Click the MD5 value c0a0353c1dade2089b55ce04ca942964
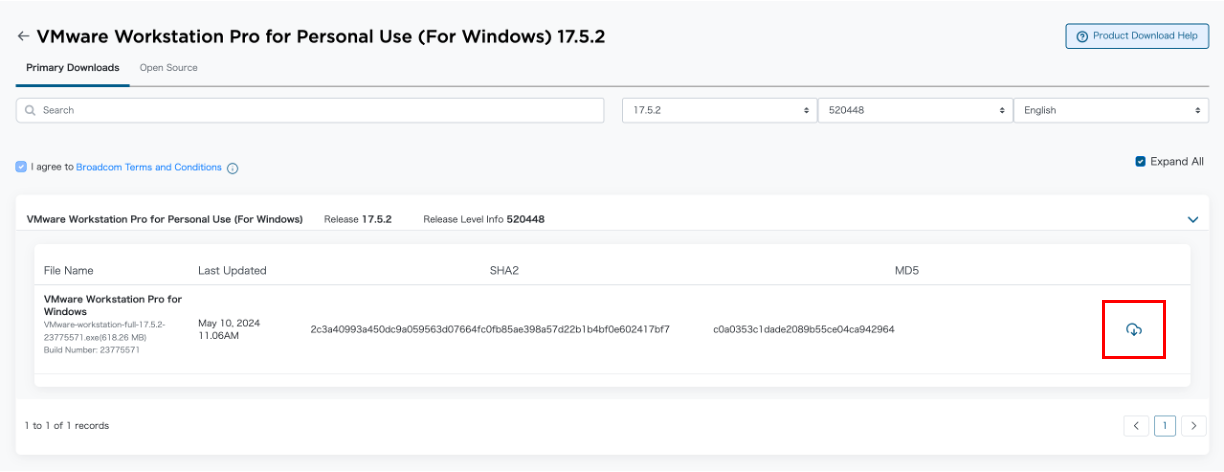Image resolution: width=1224 pixels, height=472 pixels. click(803, 329)
